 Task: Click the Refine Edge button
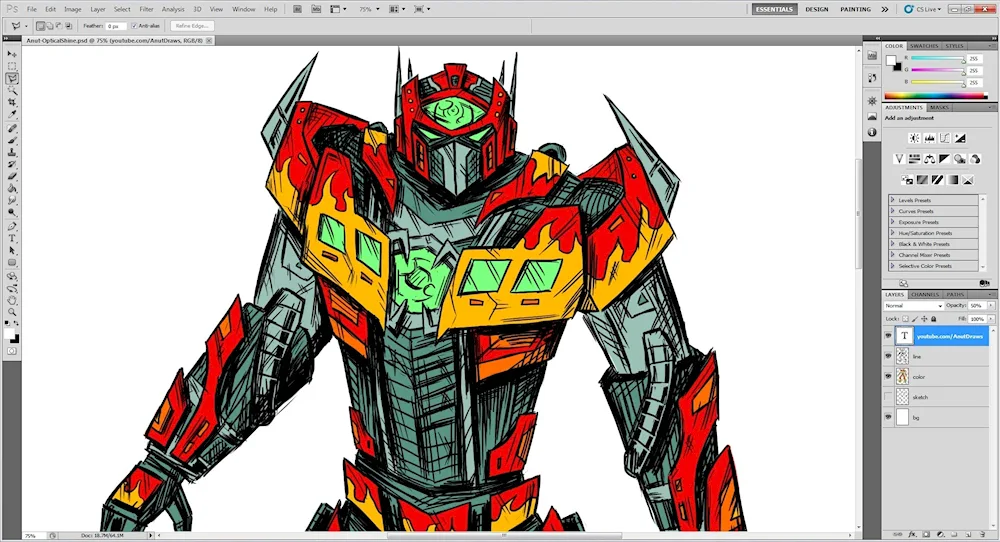pos(192,26)
